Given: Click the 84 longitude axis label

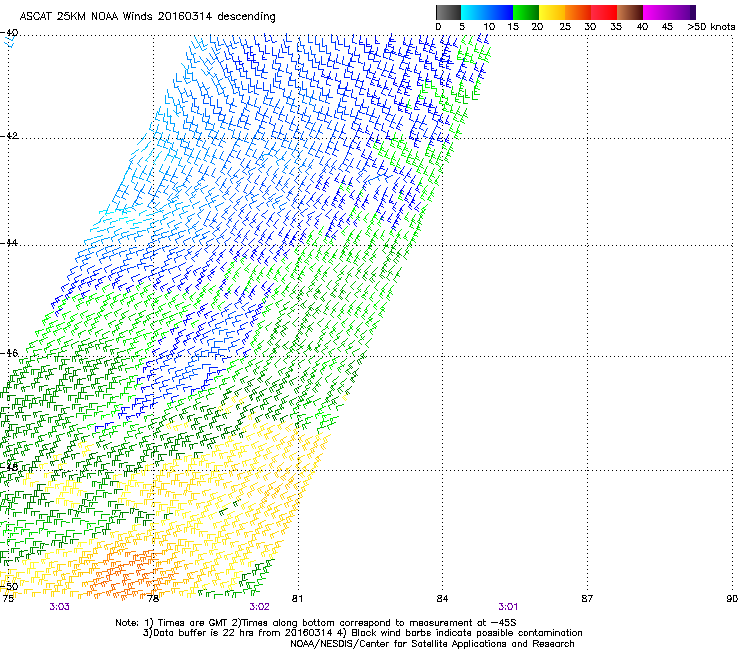Looking at the screenshot, I should [442, 599].
